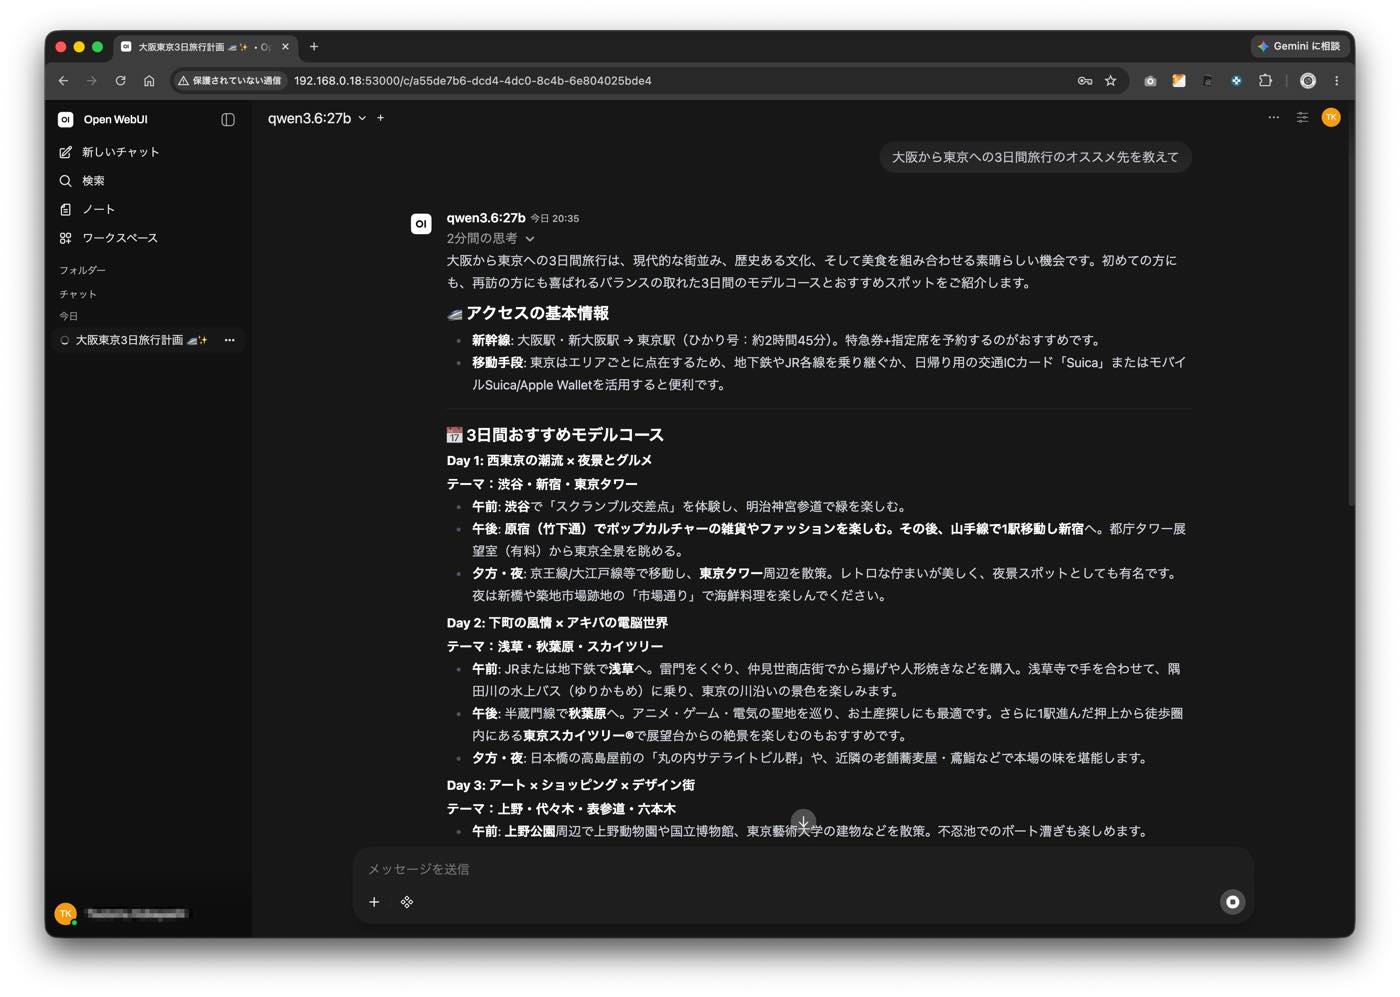Open the user avatar menu in header
Image resolution: width=1400 pixels, height=997 pixels.
1331,118
